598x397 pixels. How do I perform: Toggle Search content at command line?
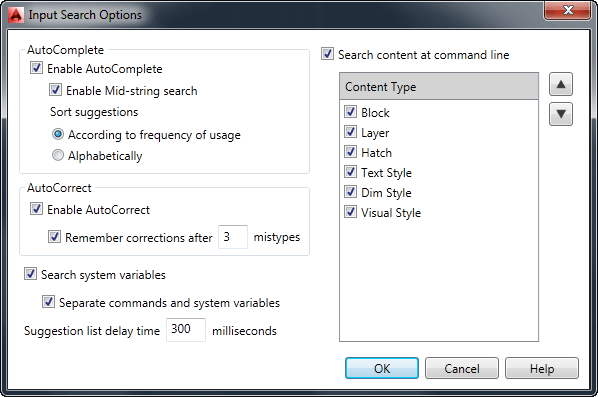(327, 54)
